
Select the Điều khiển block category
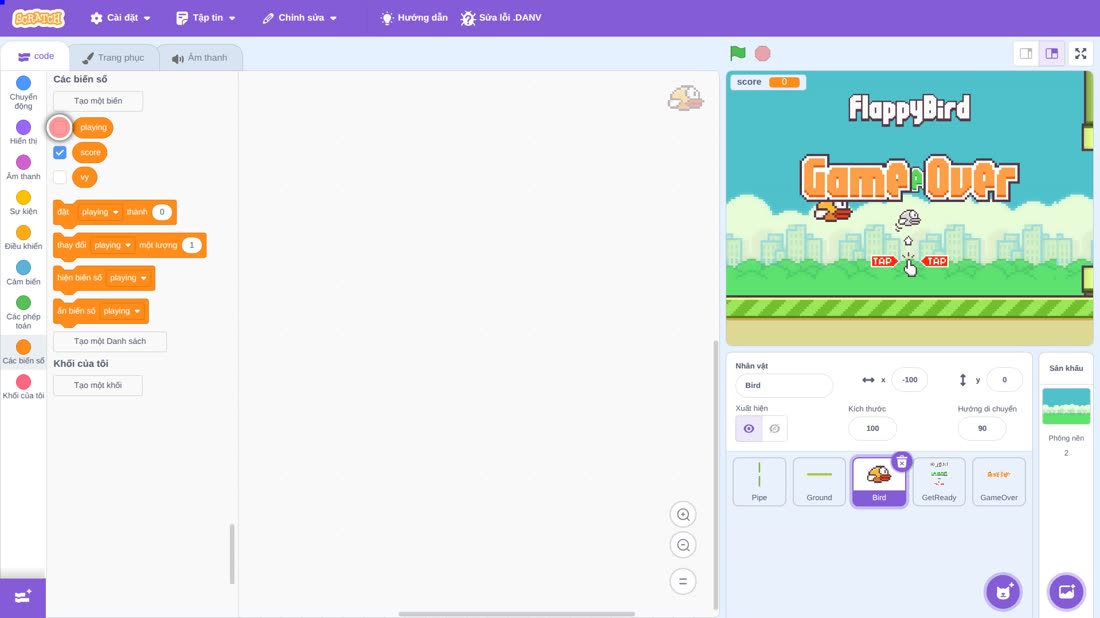click(x=23, y=238)
